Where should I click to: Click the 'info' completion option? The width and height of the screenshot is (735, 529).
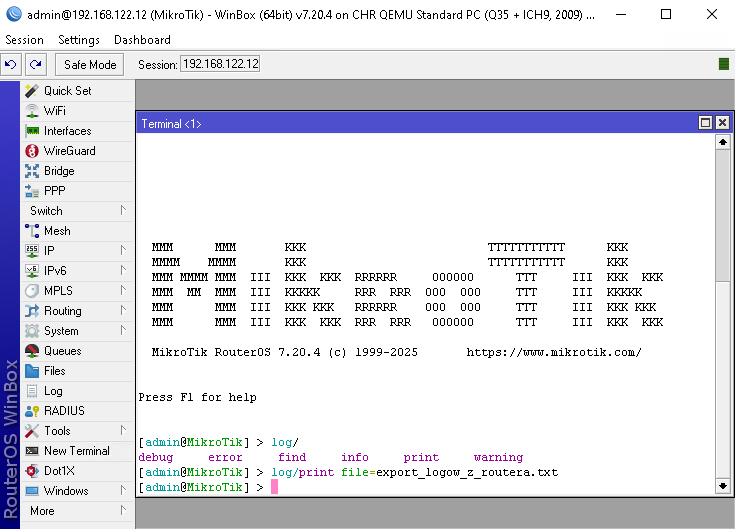(x=355, y=457)
